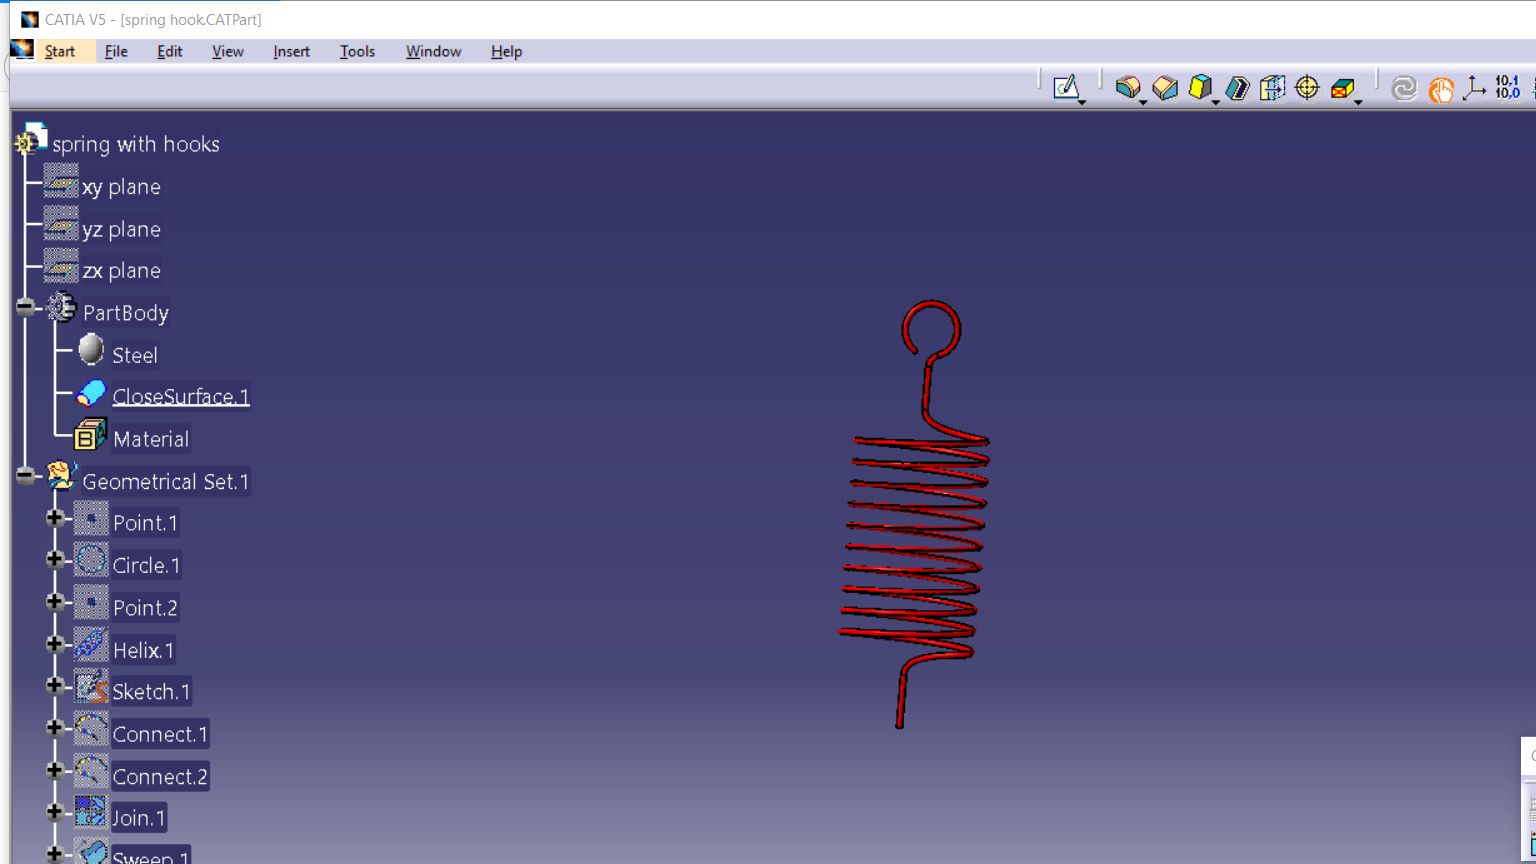Select the "zx plane" tree label
Screen dimensions: 1536x864
pos(121,271)
